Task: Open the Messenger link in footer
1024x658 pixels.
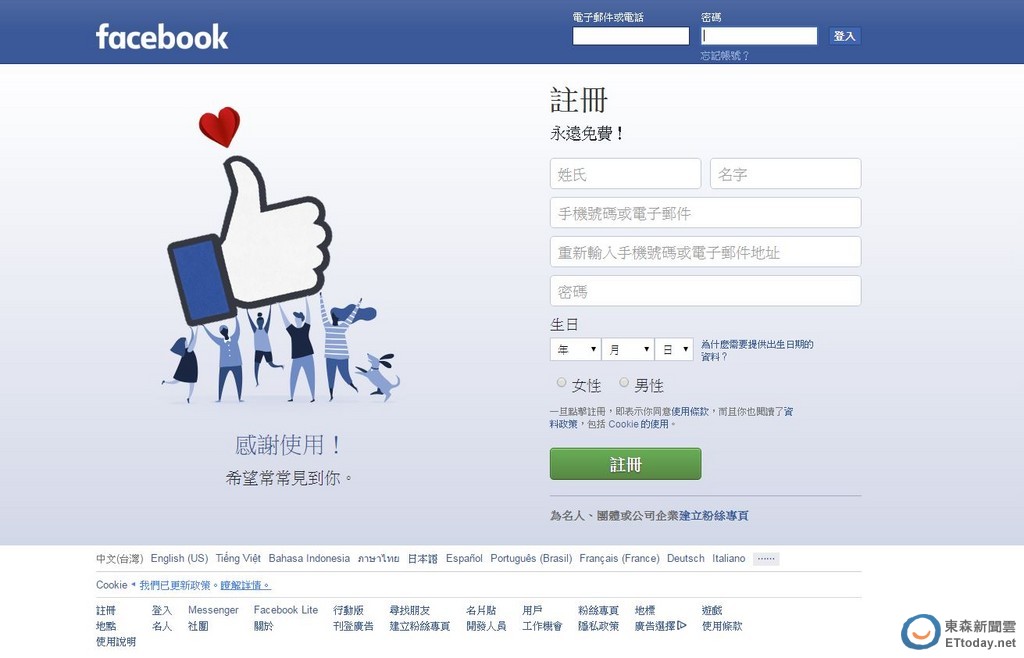Action: pyautogui.click(x=213, y=610)
